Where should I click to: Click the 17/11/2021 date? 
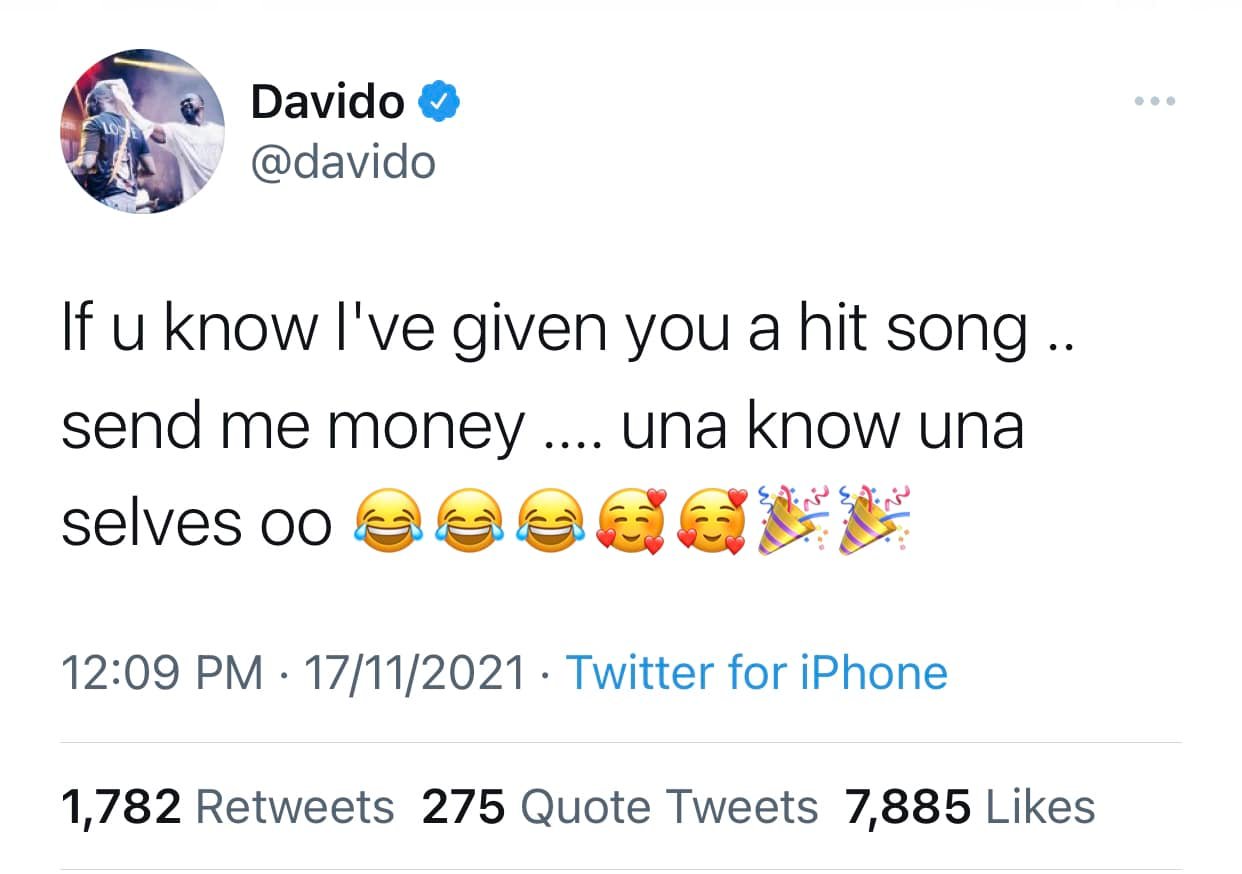414,673
